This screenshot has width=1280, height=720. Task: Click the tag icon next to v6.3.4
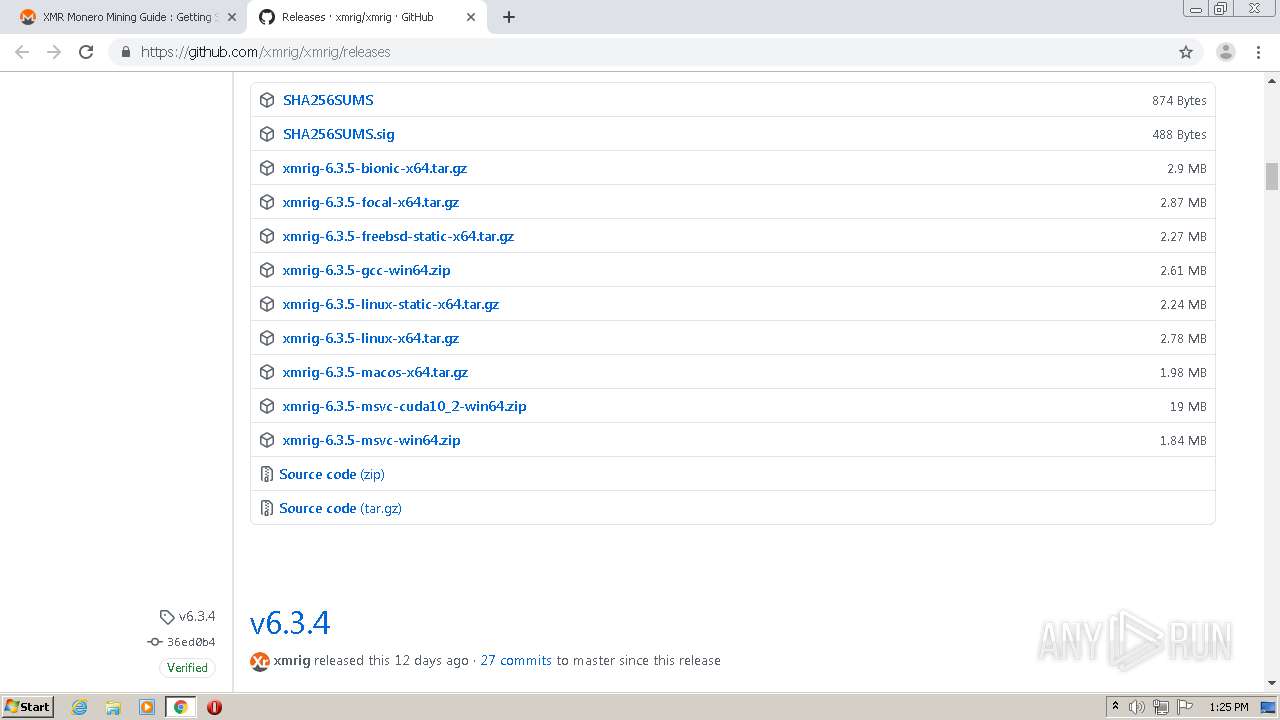click(167, 617)
